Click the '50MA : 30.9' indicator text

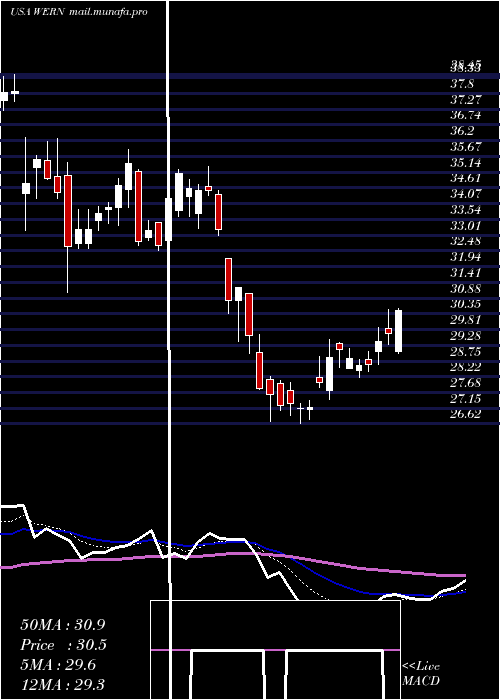62,625
